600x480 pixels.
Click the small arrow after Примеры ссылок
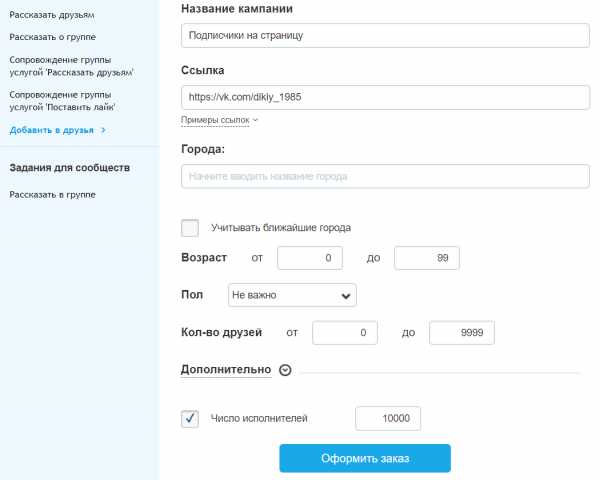pos(256,120)
